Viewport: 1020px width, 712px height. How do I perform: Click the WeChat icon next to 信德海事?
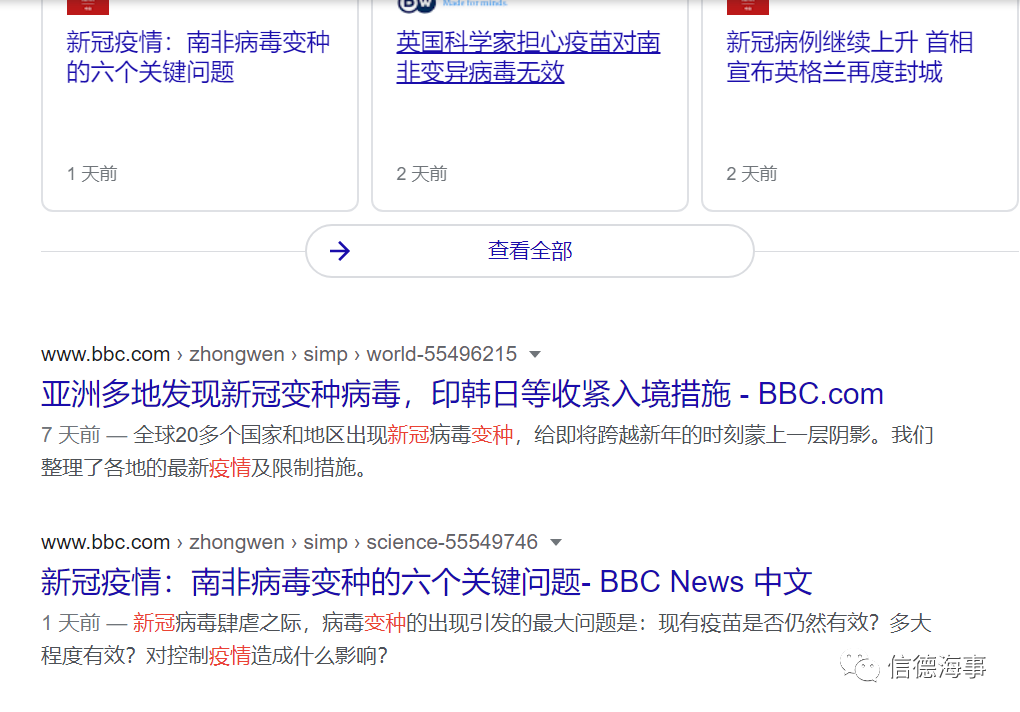point(860,666)
